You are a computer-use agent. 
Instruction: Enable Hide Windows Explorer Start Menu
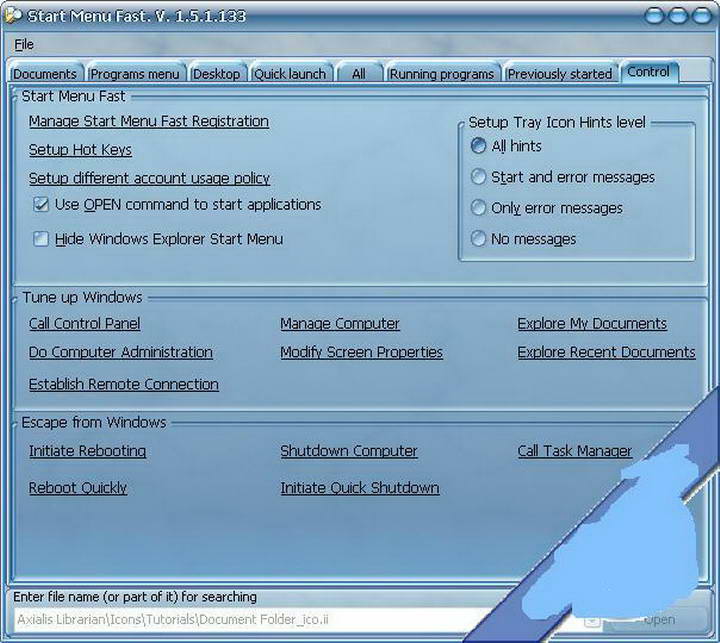click(158, 239)
